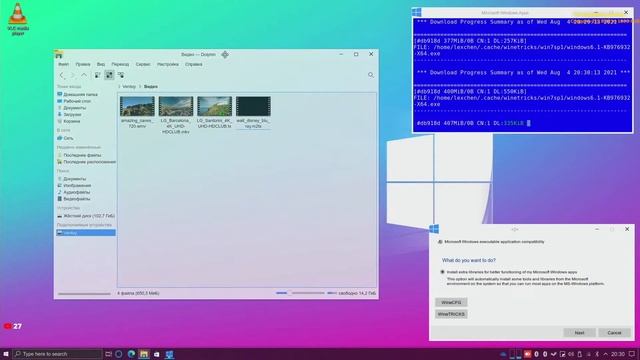The width and height of the screenshot is (640, 360).
Task: Switch Dolphin to details view mode
Action: [121, 75]
